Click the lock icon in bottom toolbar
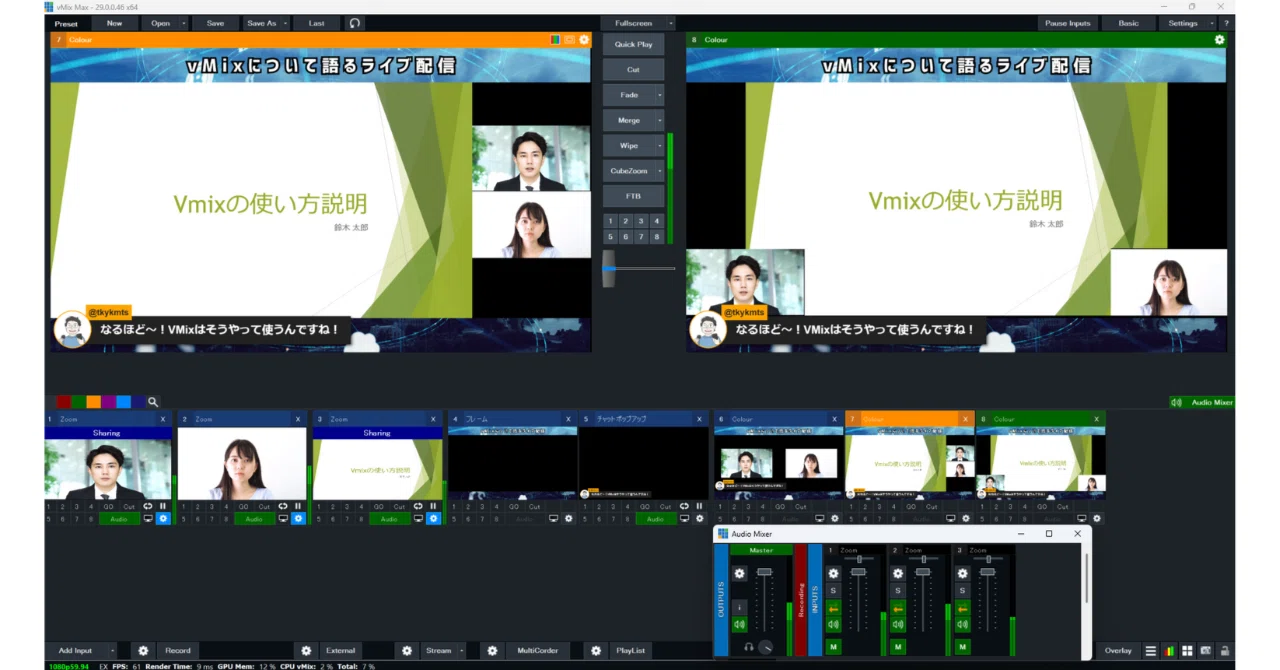Screen dimensions: 1280x670 1224,651
